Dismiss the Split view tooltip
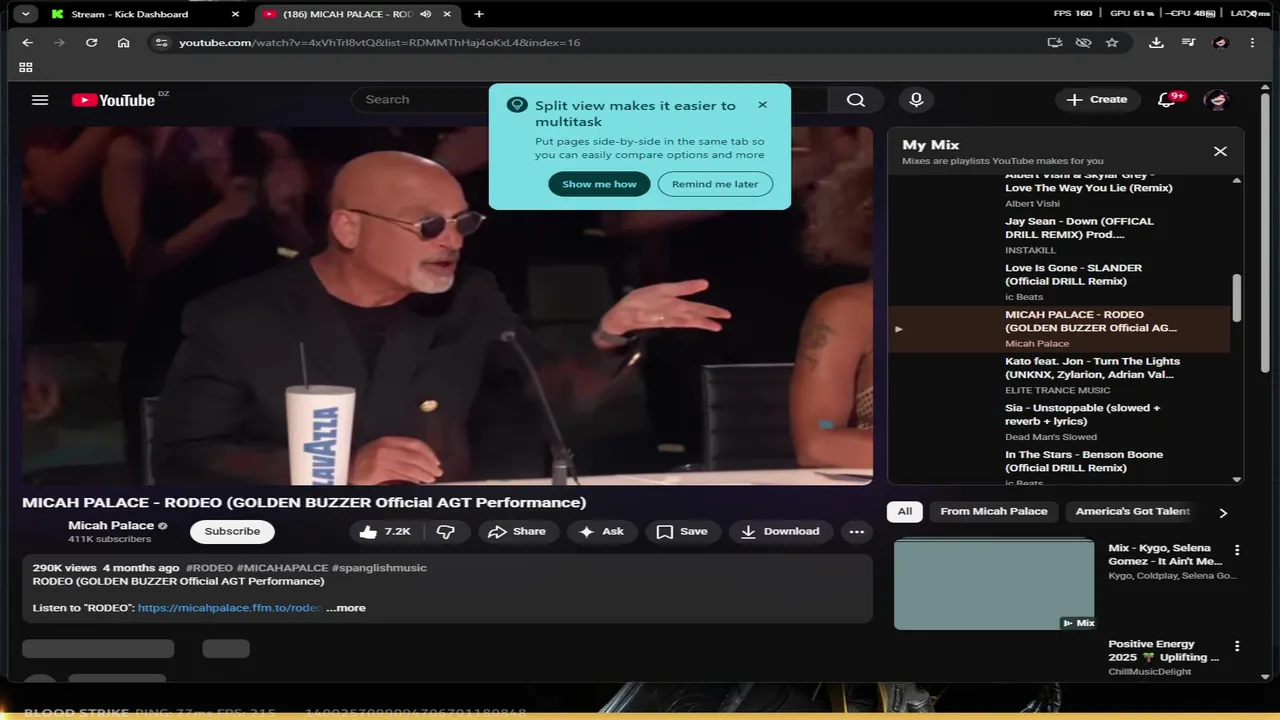The image size is (1280, 720). (762, 105)
